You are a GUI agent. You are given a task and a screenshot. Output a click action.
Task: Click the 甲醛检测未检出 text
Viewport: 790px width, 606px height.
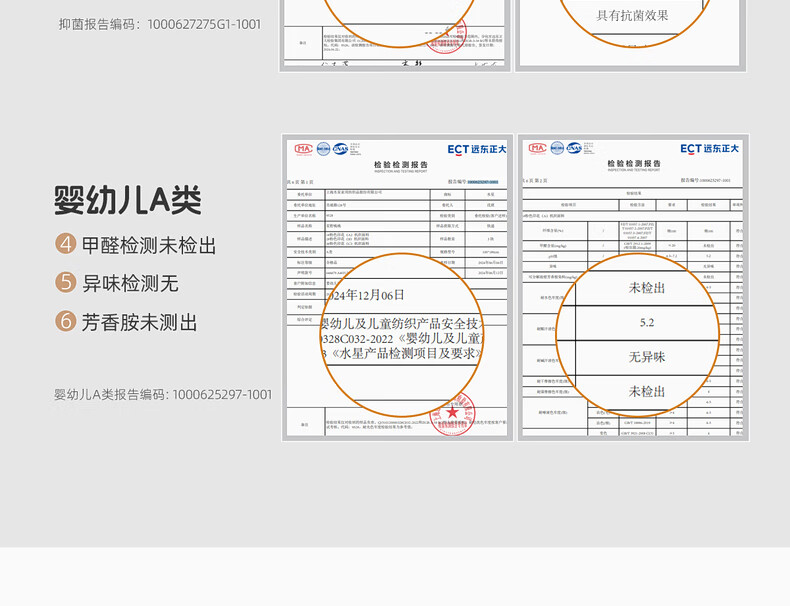click(149, 245)
